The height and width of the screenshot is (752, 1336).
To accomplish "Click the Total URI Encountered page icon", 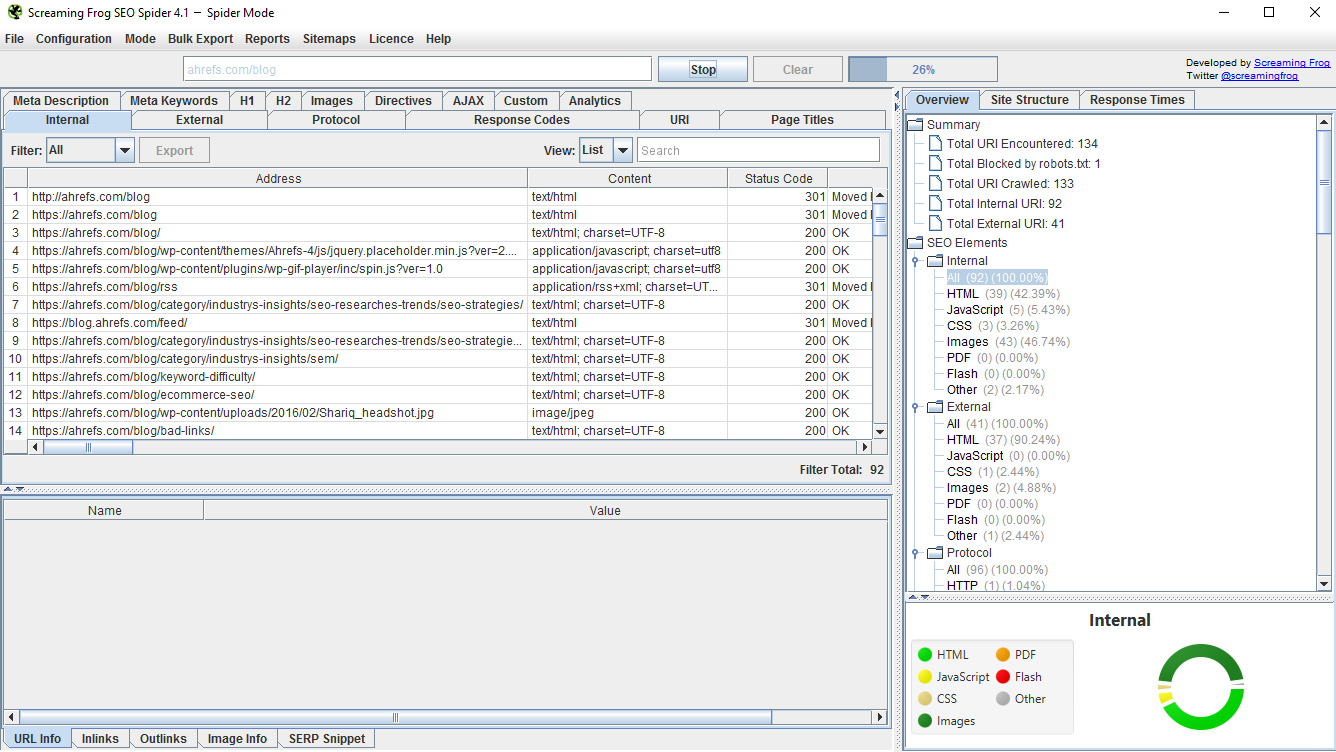I will coord(935,144).
